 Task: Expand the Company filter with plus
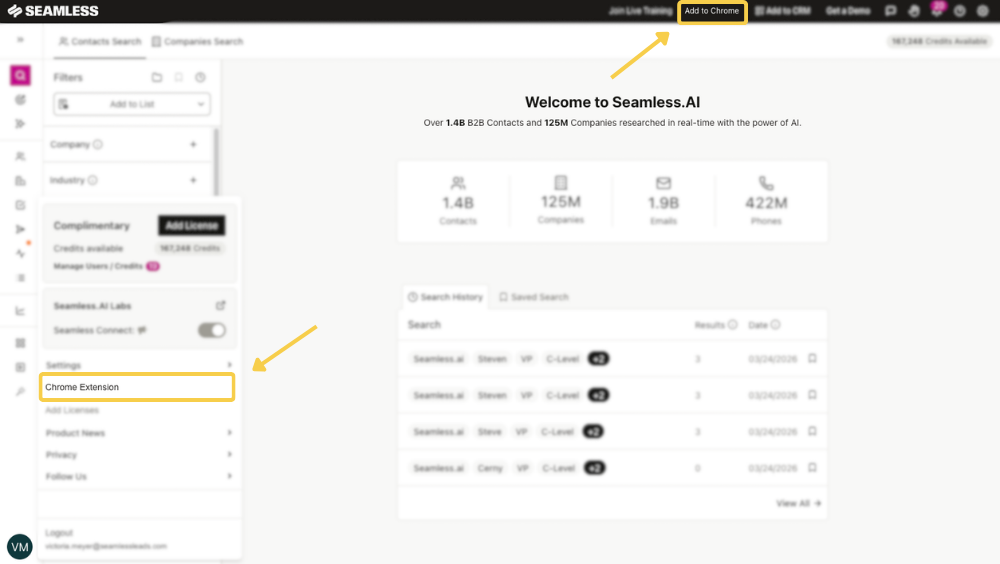(x=193, y=144)
